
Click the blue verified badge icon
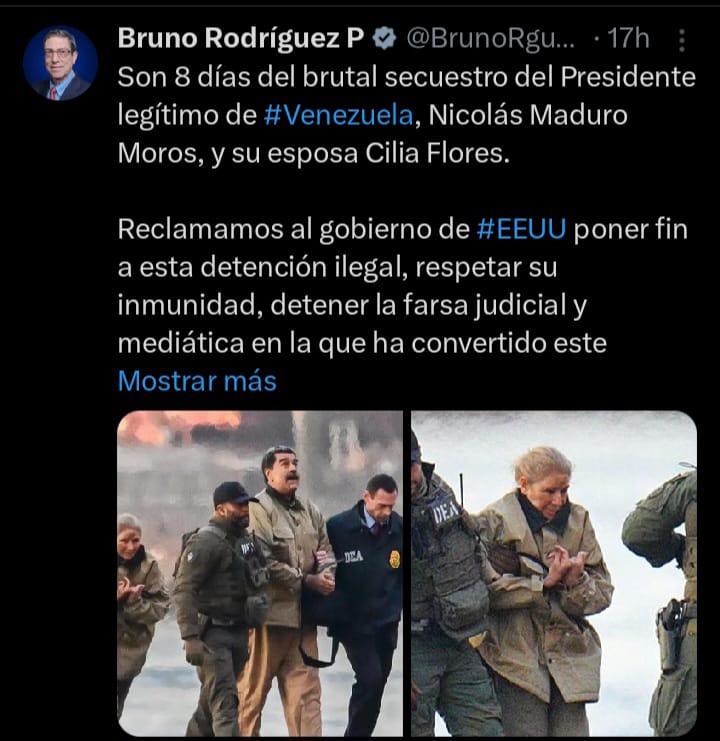click(385, 39)
